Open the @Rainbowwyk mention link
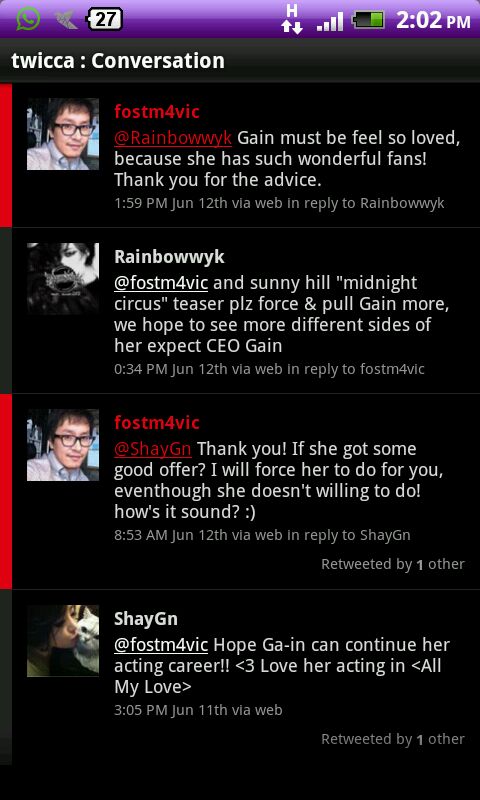The height and width of the screenshot is (800, 480). point(173,138)
